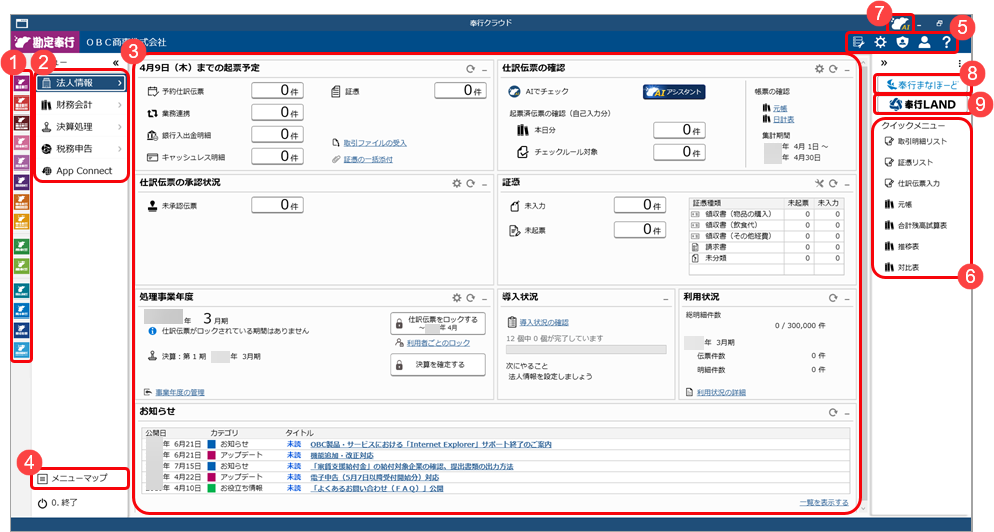Viewport: 994px width, 532px height.
Task: Minimize the 導入状況 panel
Action: (666, 298)
